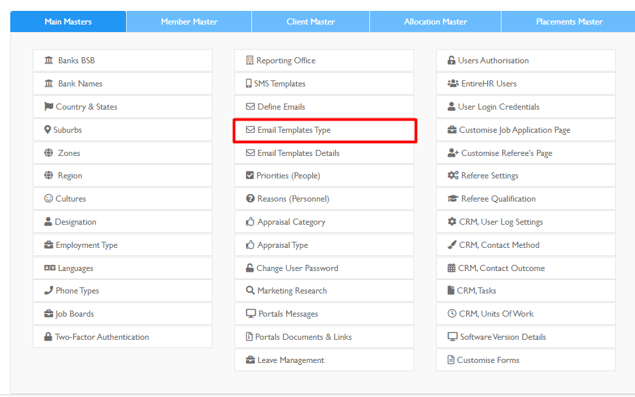Click the phone icon for Phone Types

49,290
